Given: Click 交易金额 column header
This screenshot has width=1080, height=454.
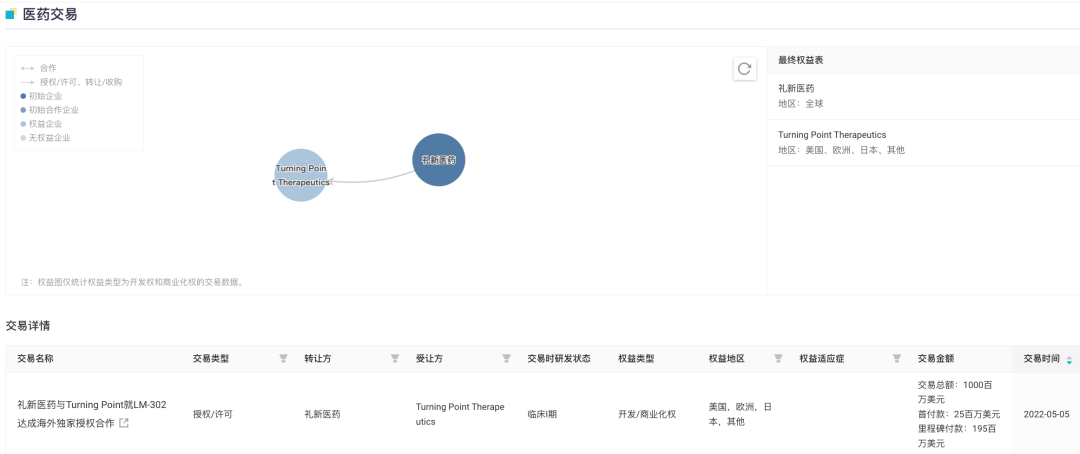Looking at the screenshot, I should click(935, 358).
